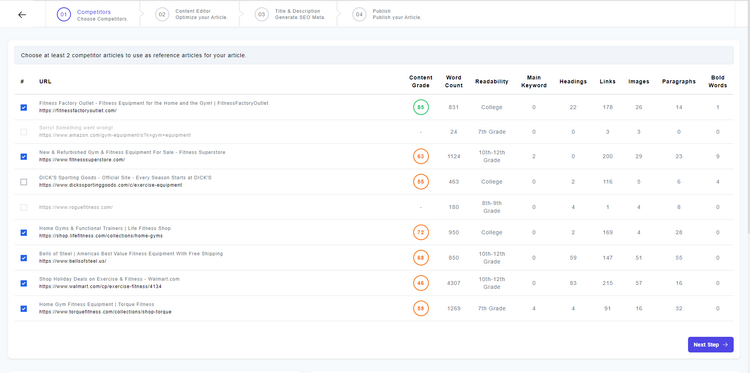Click the Fitness Factory Outlet article title
Screen dimensions: 750x373
point(154,103)
